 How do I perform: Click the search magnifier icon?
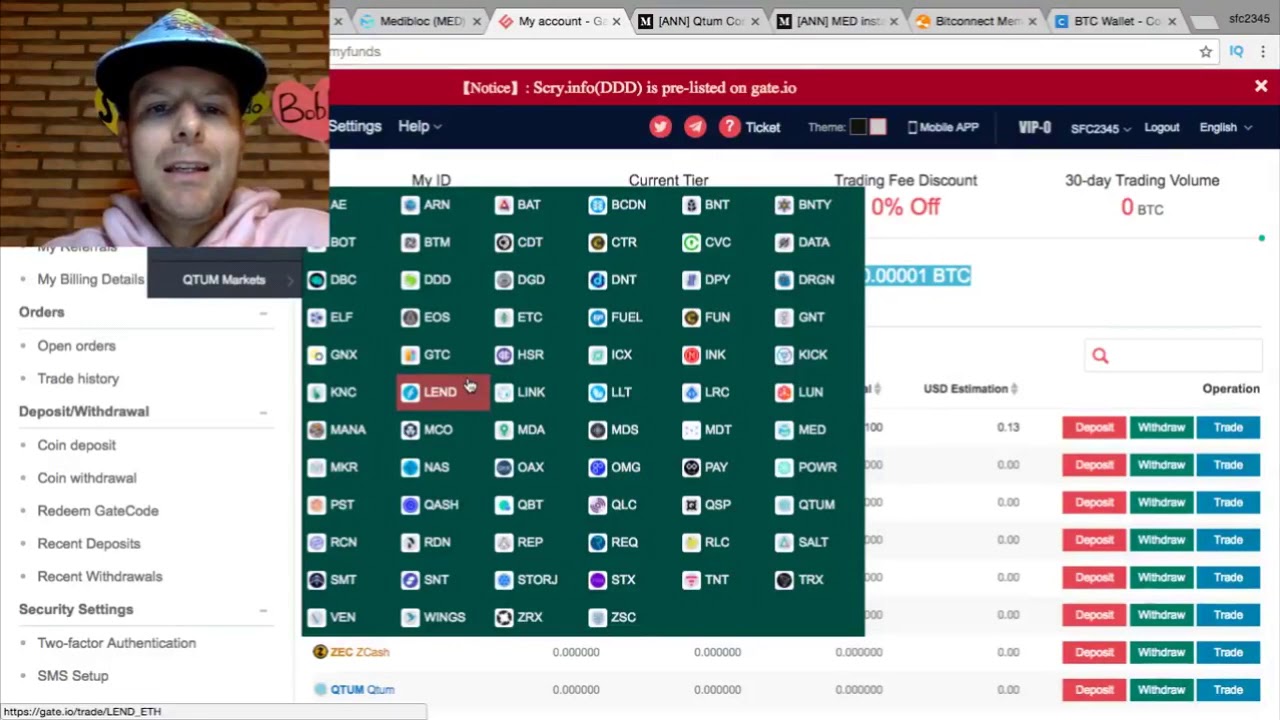(x=1100, y=355)
